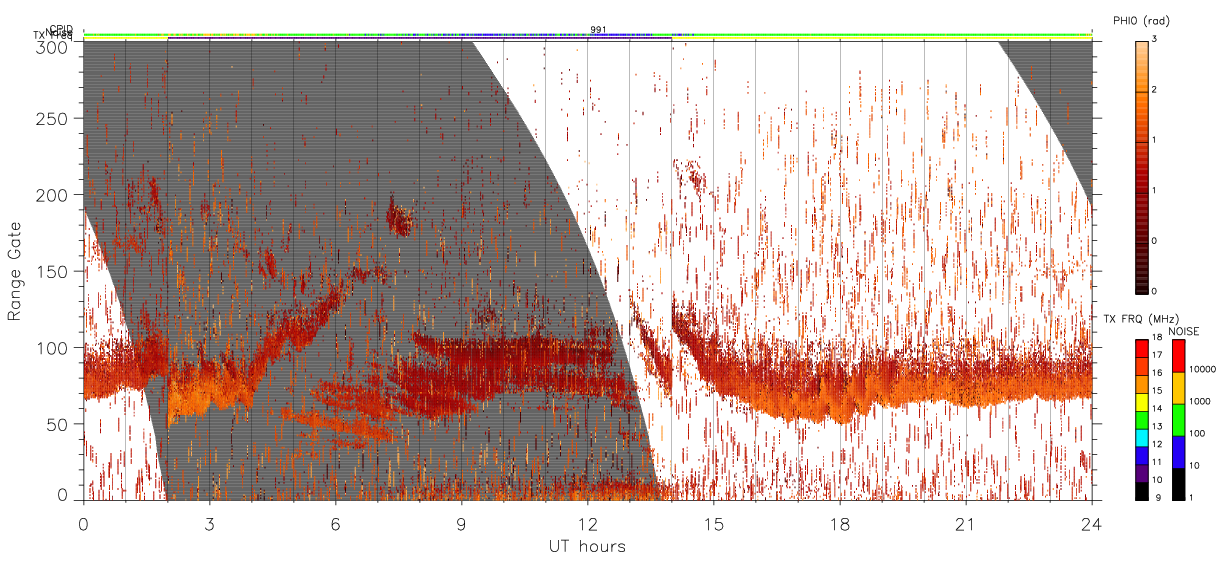
Task: Click x-axis tick label '18'
Action: pyautogui.click(x=839, y=524)
